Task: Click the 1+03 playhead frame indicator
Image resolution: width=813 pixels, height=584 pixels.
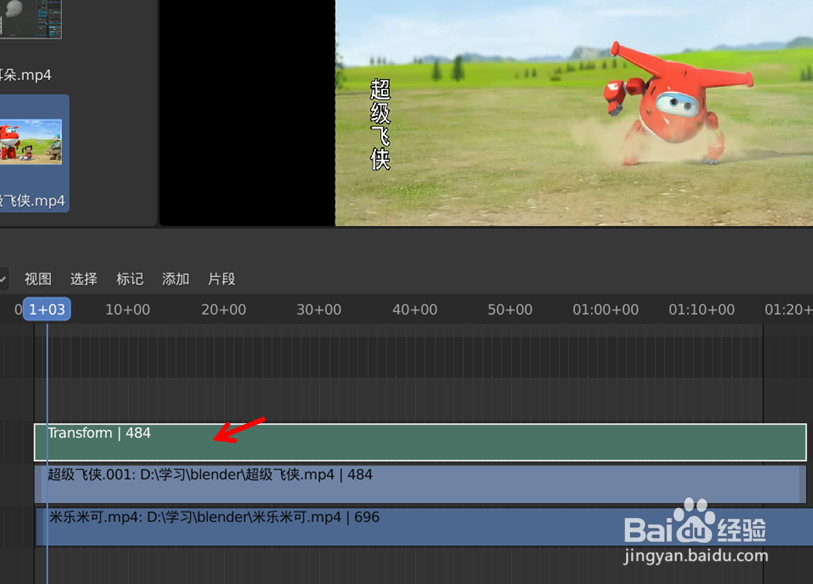Action: pos(47,310)
